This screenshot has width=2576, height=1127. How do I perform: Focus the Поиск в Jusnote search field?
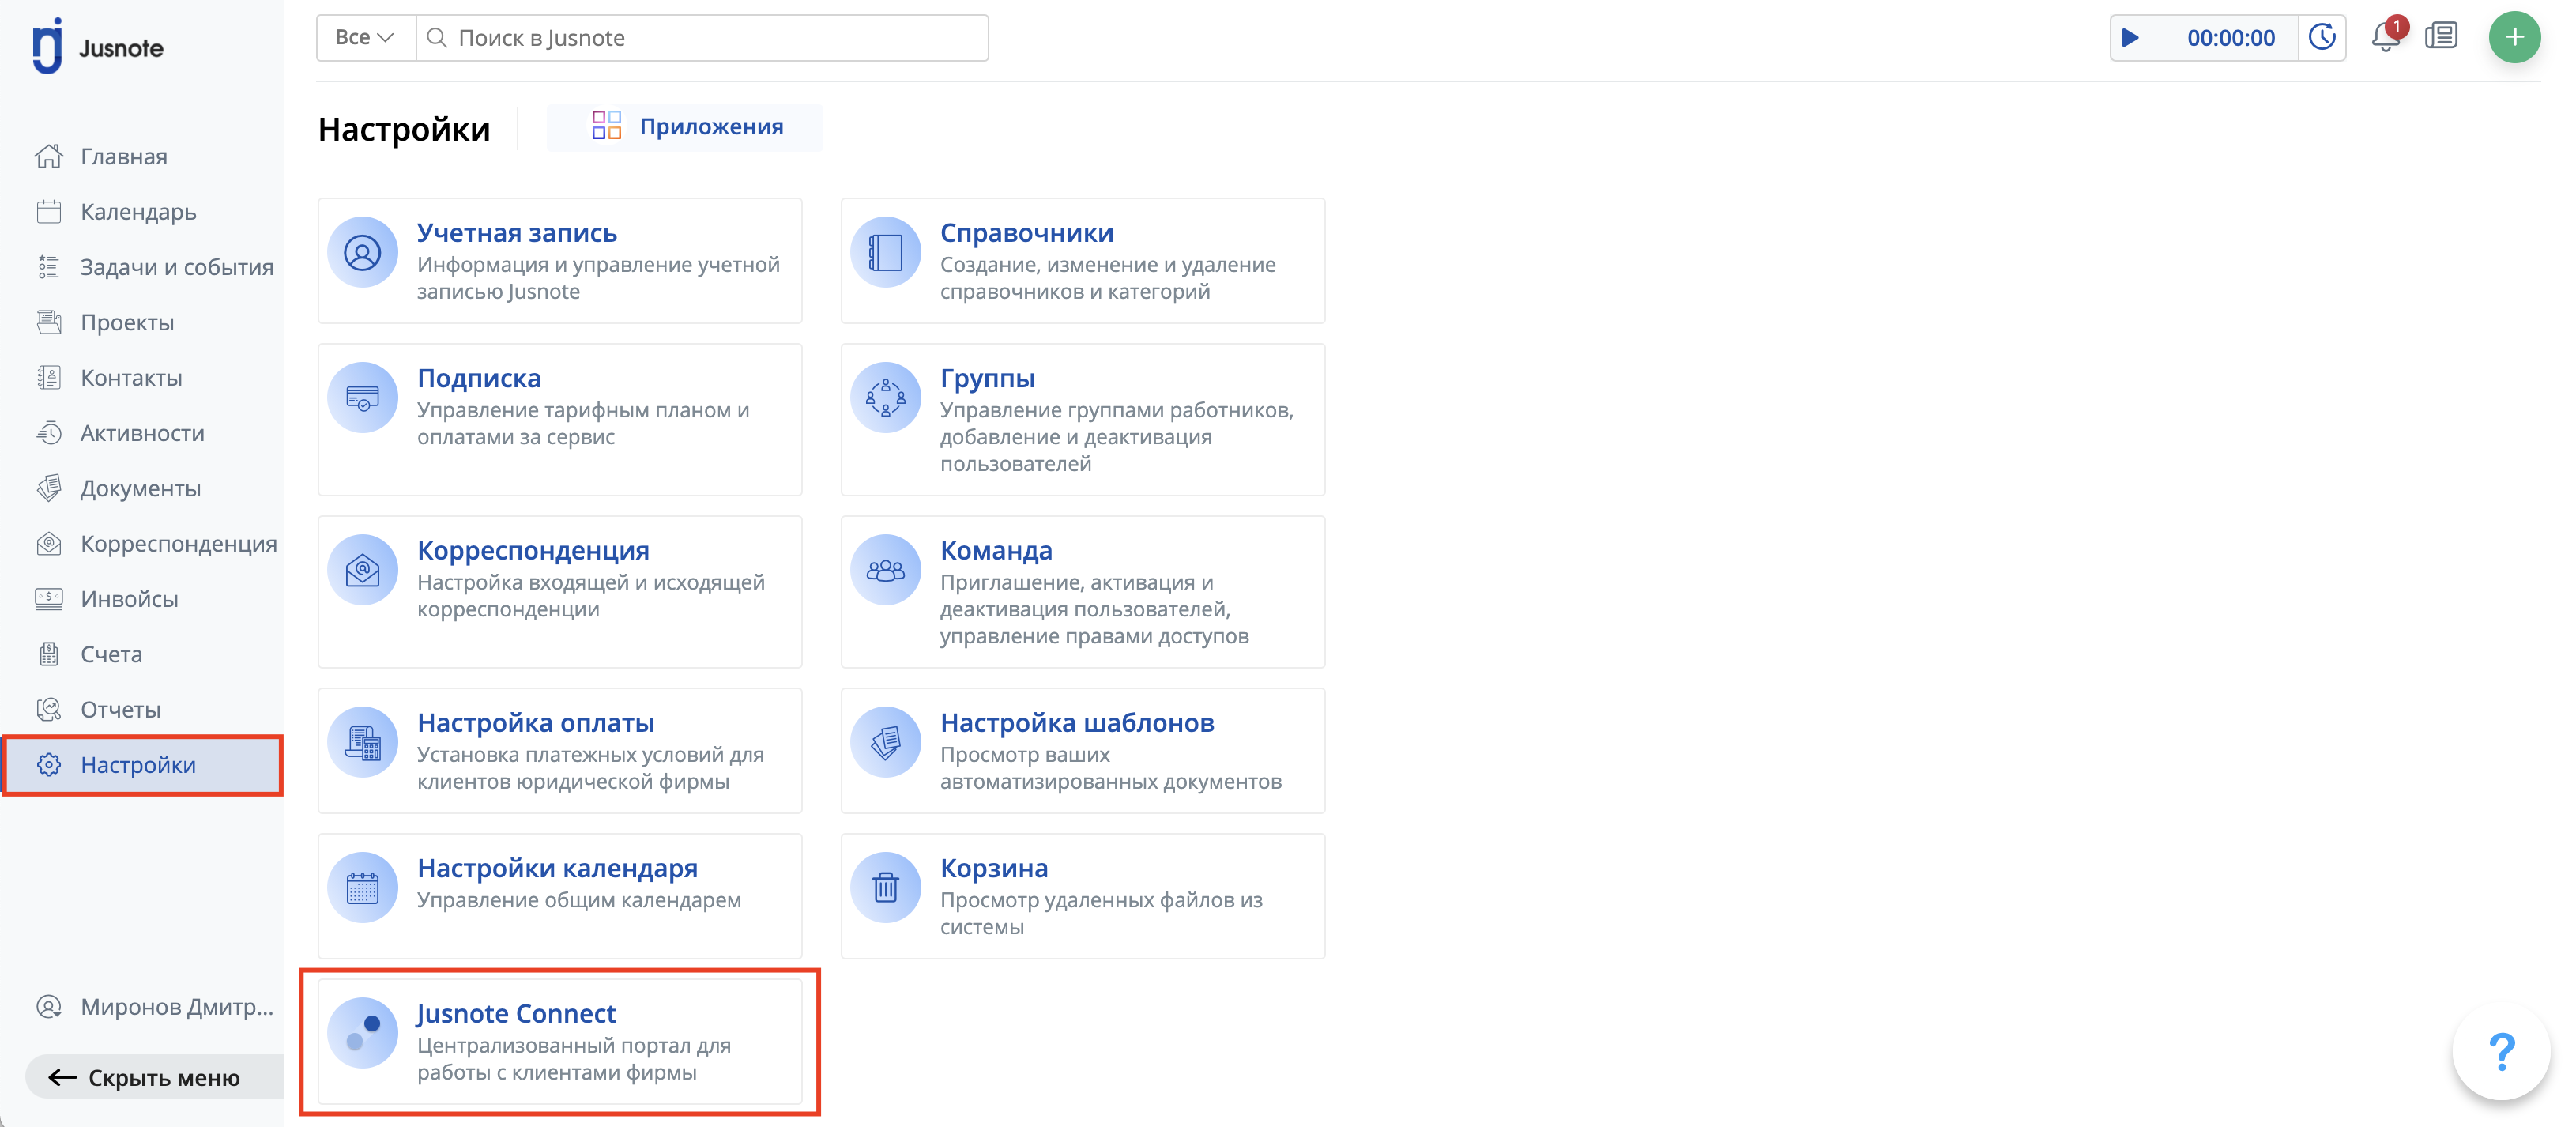coord(702,38)
